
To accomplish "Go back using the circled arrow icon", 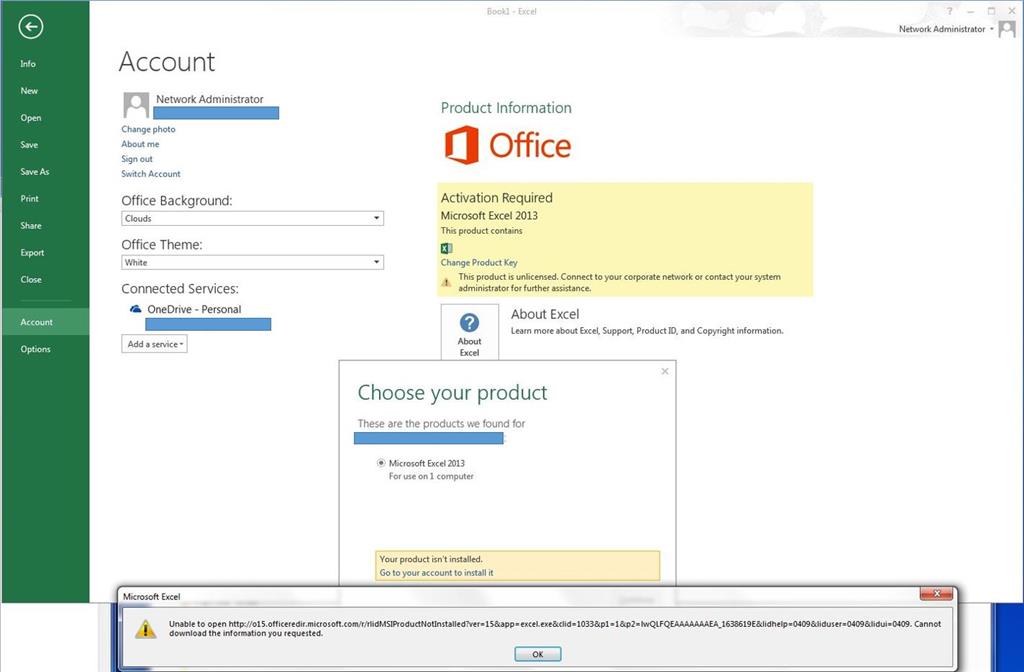I will [x=31, y=27].
